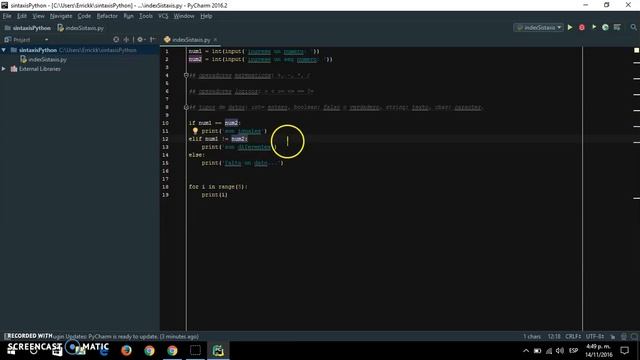Click Hide Project panel icon
The width and height of the screenshot is (640, 360).
click(x=152, y=40)
